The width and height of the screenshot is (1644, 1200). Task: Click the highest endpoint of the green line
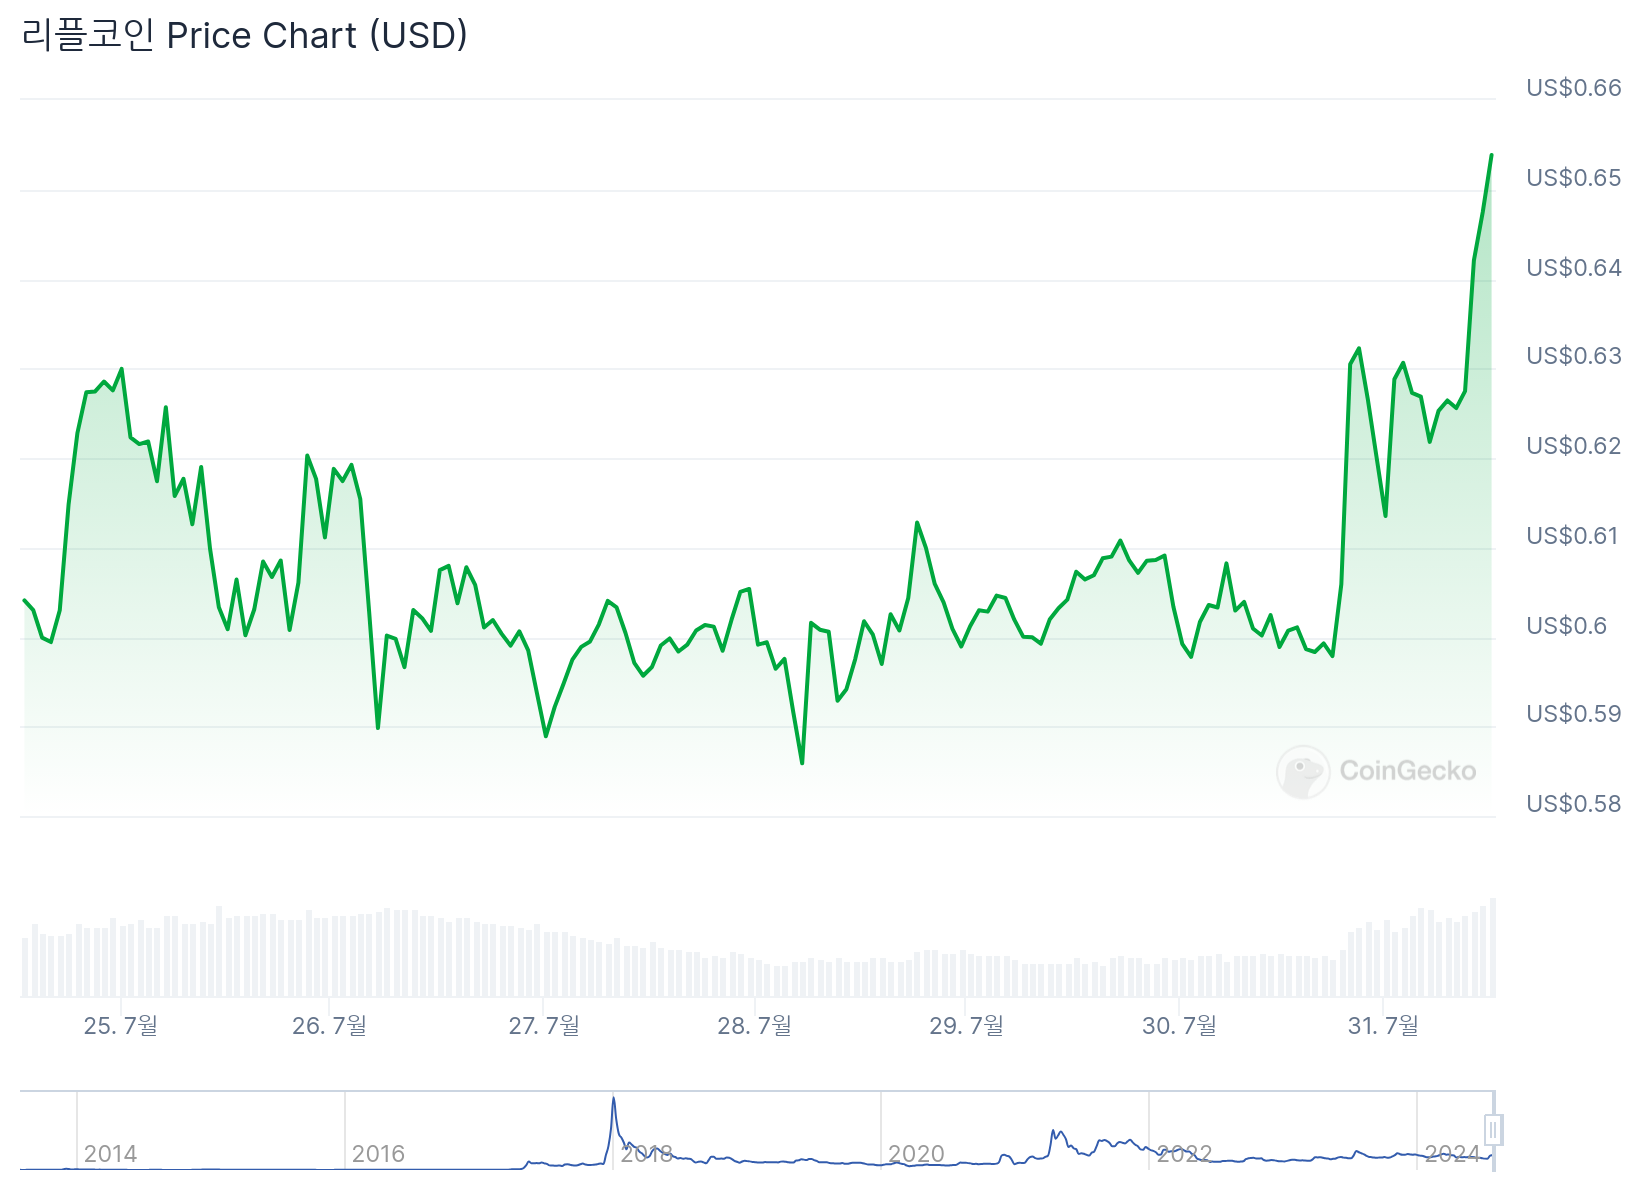[1491, 156]
